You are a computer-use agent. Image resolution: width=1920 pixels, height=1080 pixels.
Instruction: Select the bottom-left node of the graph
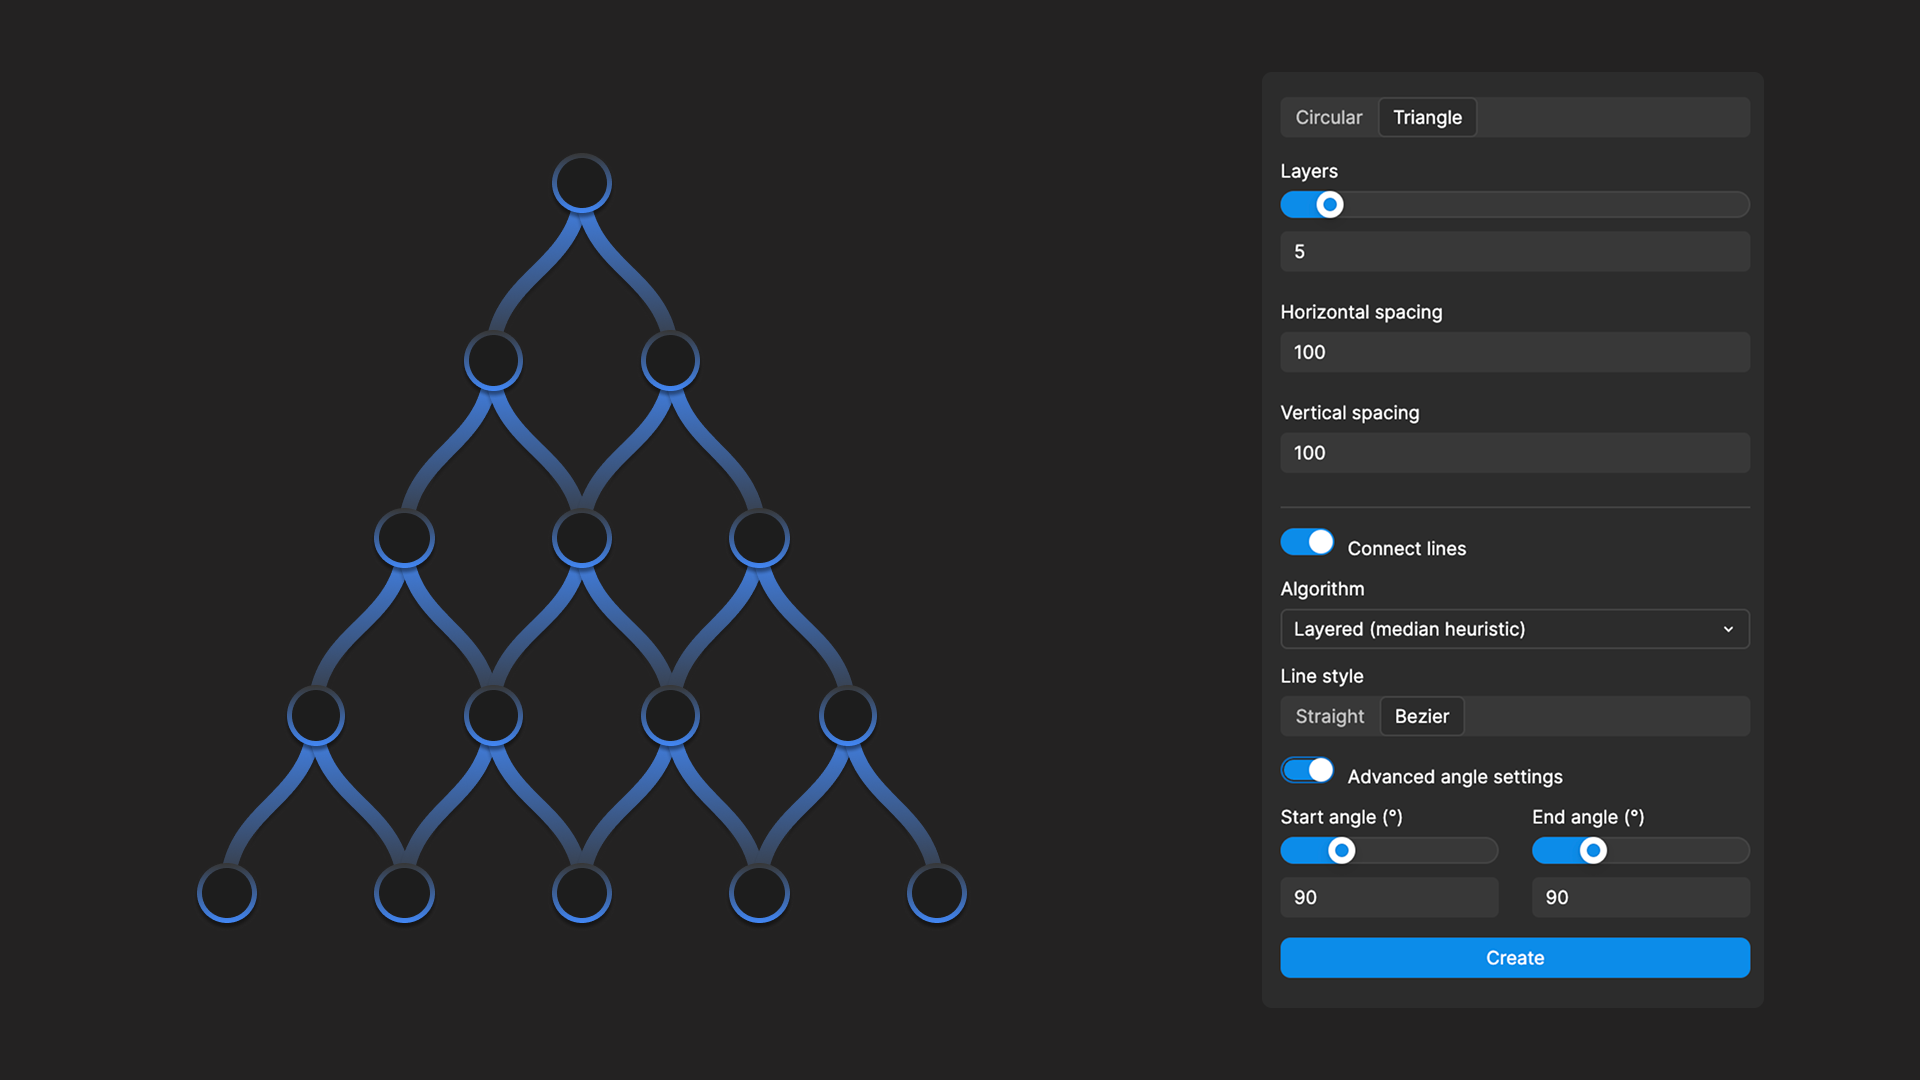point(226,893)
